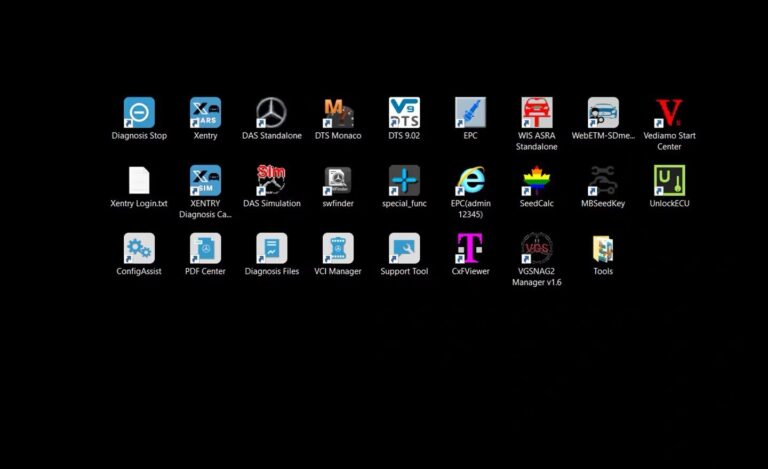768x469 pixels.
Task: Select the UnlockECU icon
Action: click(x=669, y=180)
